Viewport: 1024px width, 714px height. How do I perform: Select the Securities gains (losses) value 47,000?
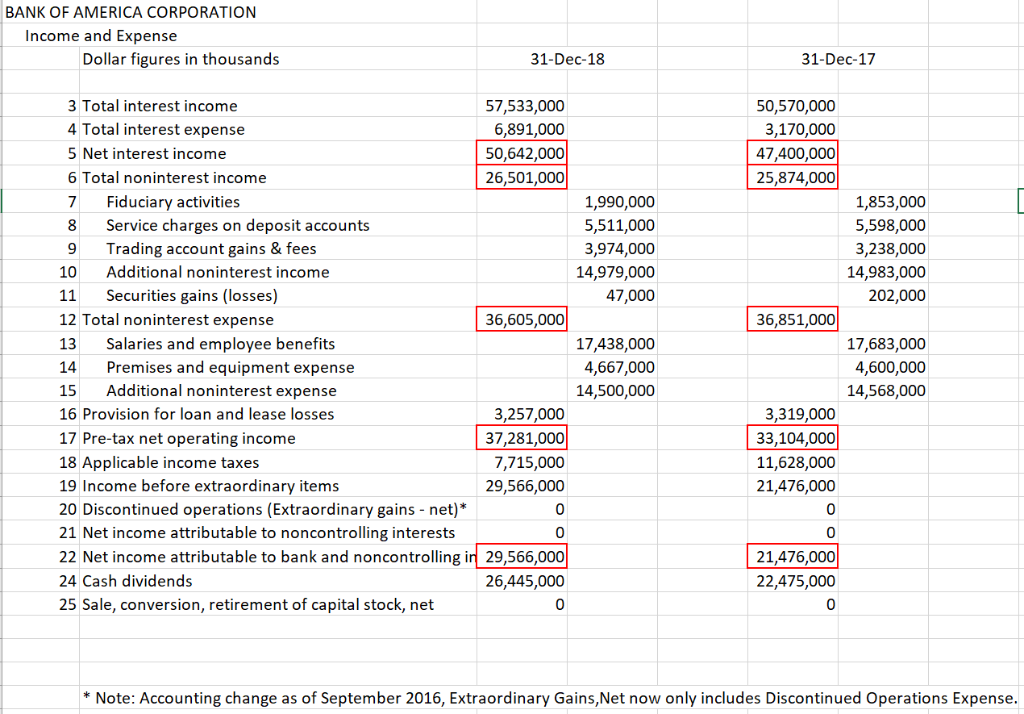631,295
